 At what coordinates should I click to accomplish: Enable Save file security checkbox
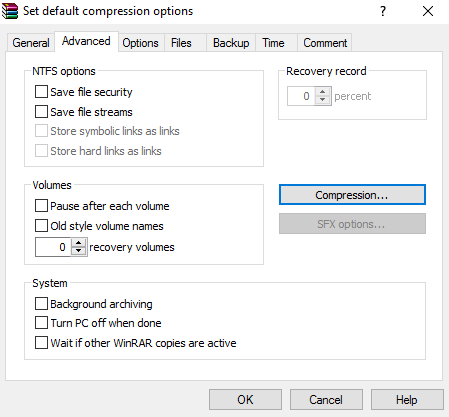coord(41,92)
